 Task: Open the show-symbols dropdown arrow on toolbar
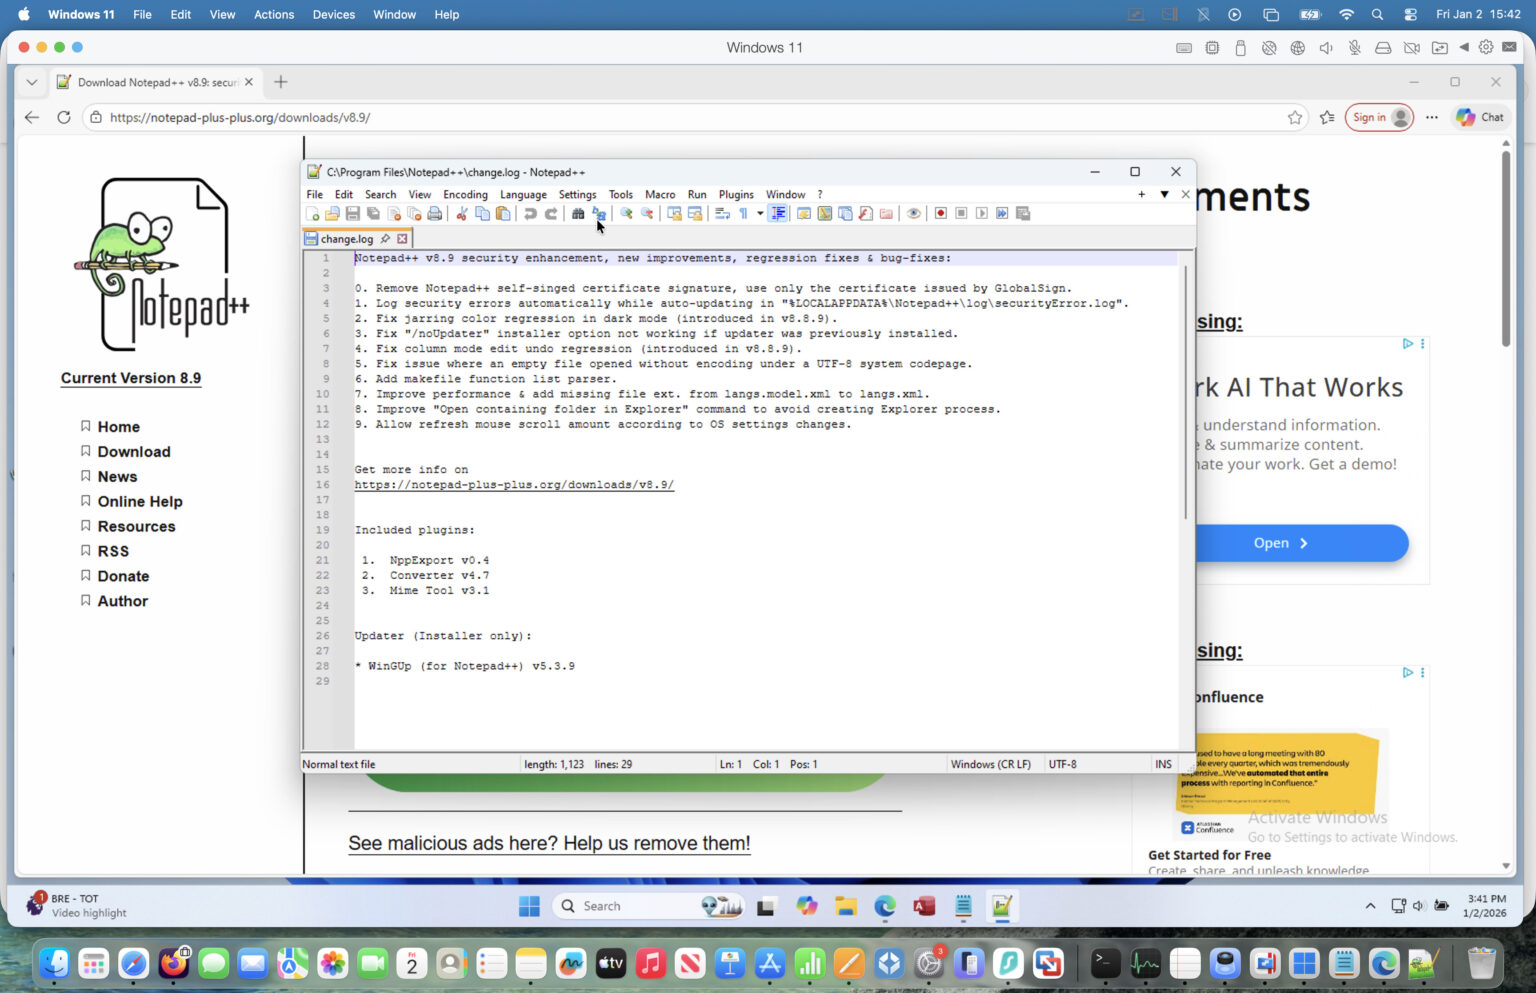click(x=760, y=213)
